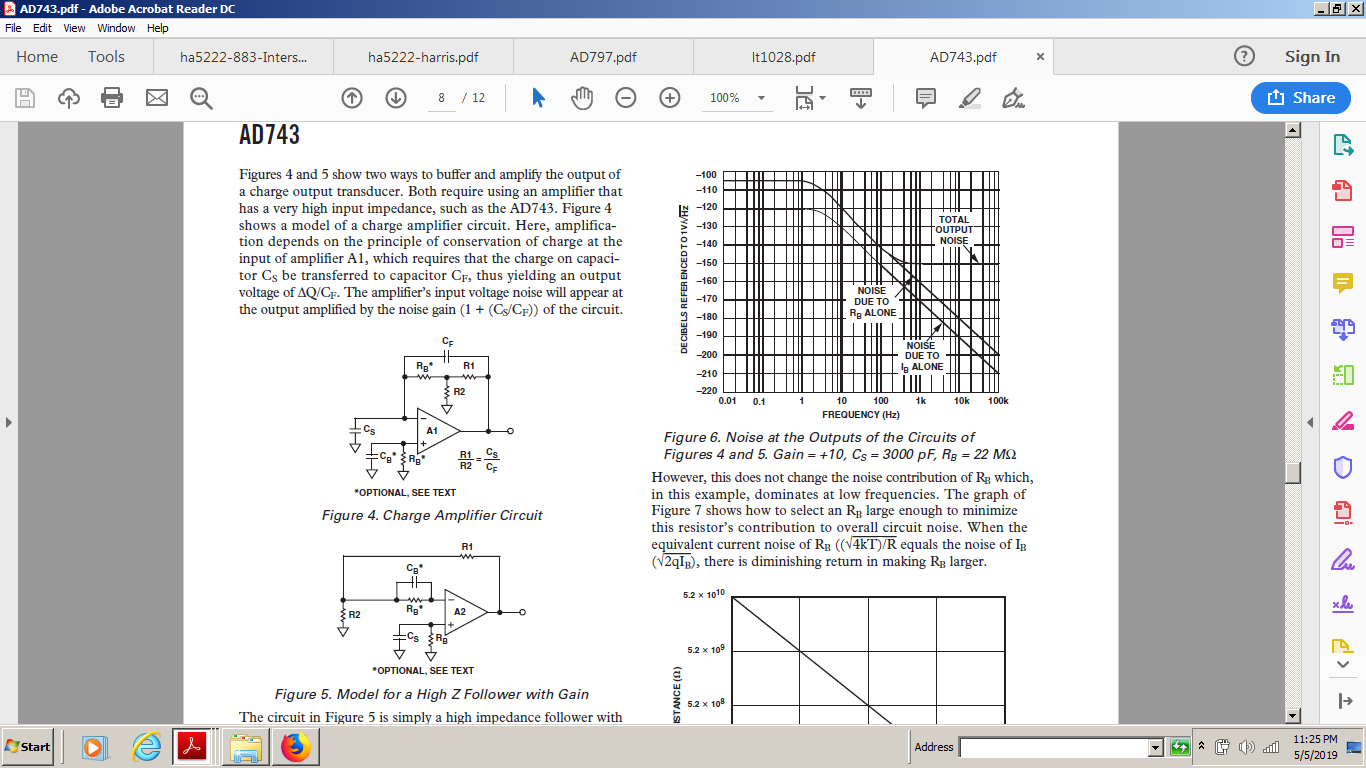Viewport: 1366px width, 768px height.
Task: Open the Help menu
Action: pos(158,28)
